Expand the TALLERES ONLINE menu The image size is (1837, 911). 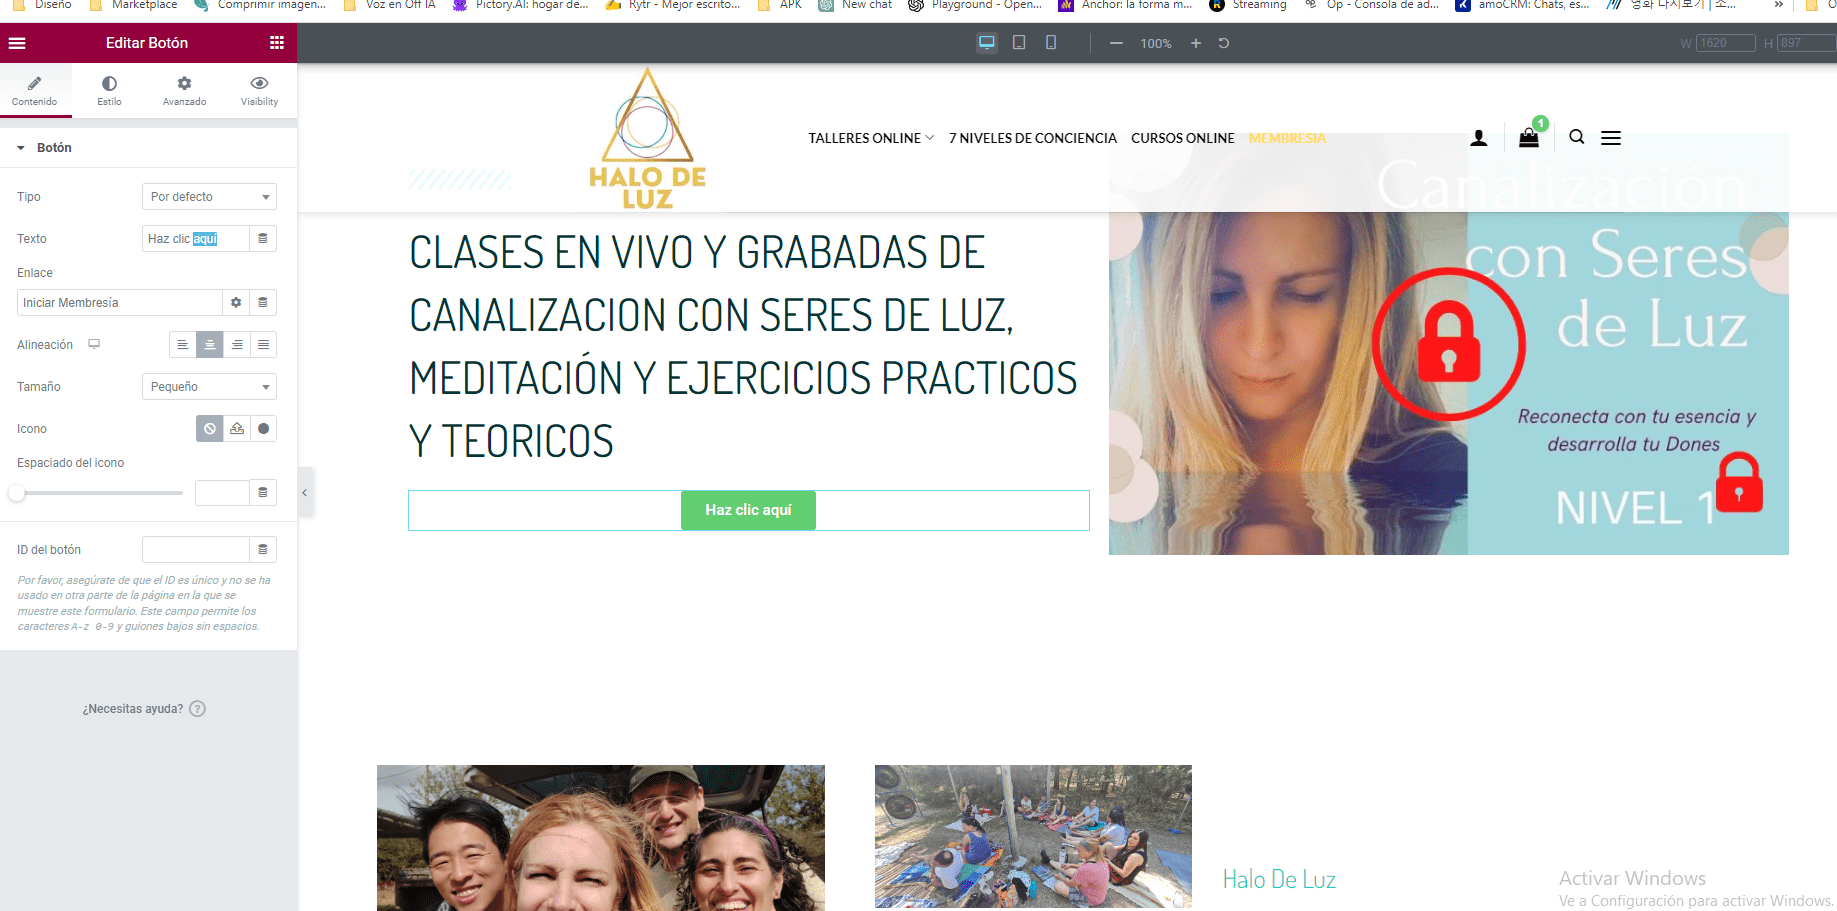(x=871, y=138)
